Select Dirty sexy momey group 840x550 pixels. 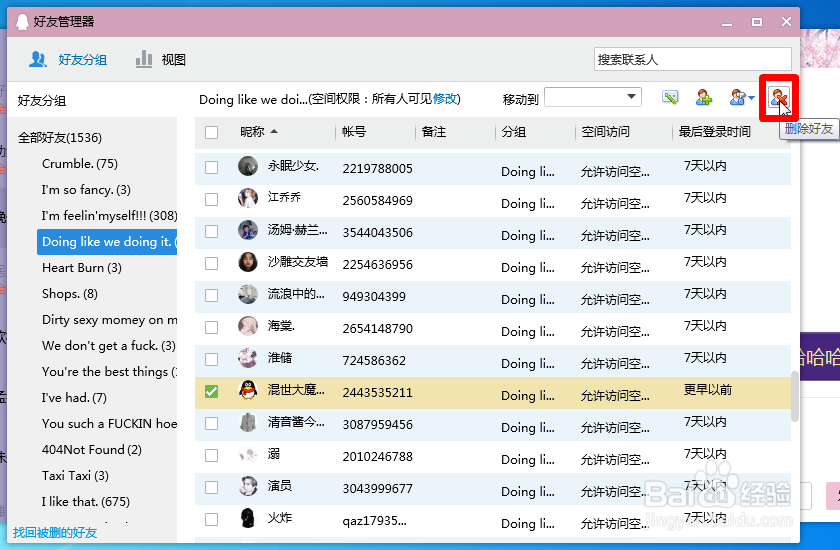click(x=109, y=320)
